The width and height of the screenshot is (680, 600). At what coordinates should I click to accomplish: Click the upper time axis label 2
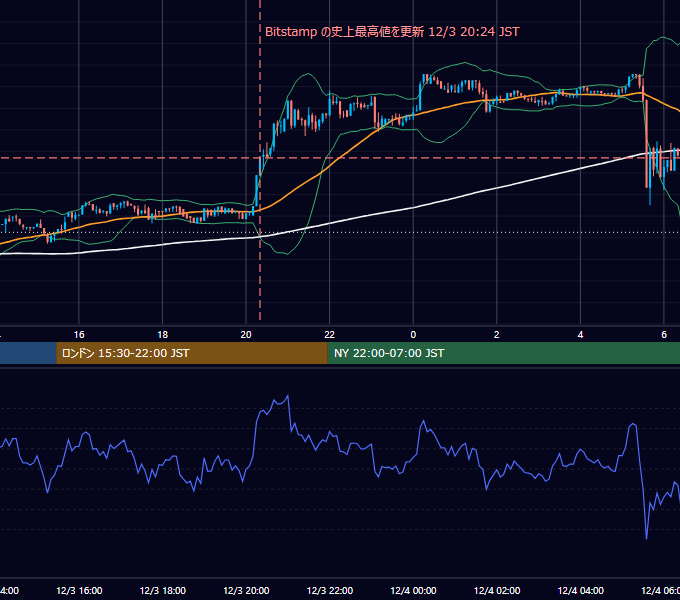click(497, 335)
